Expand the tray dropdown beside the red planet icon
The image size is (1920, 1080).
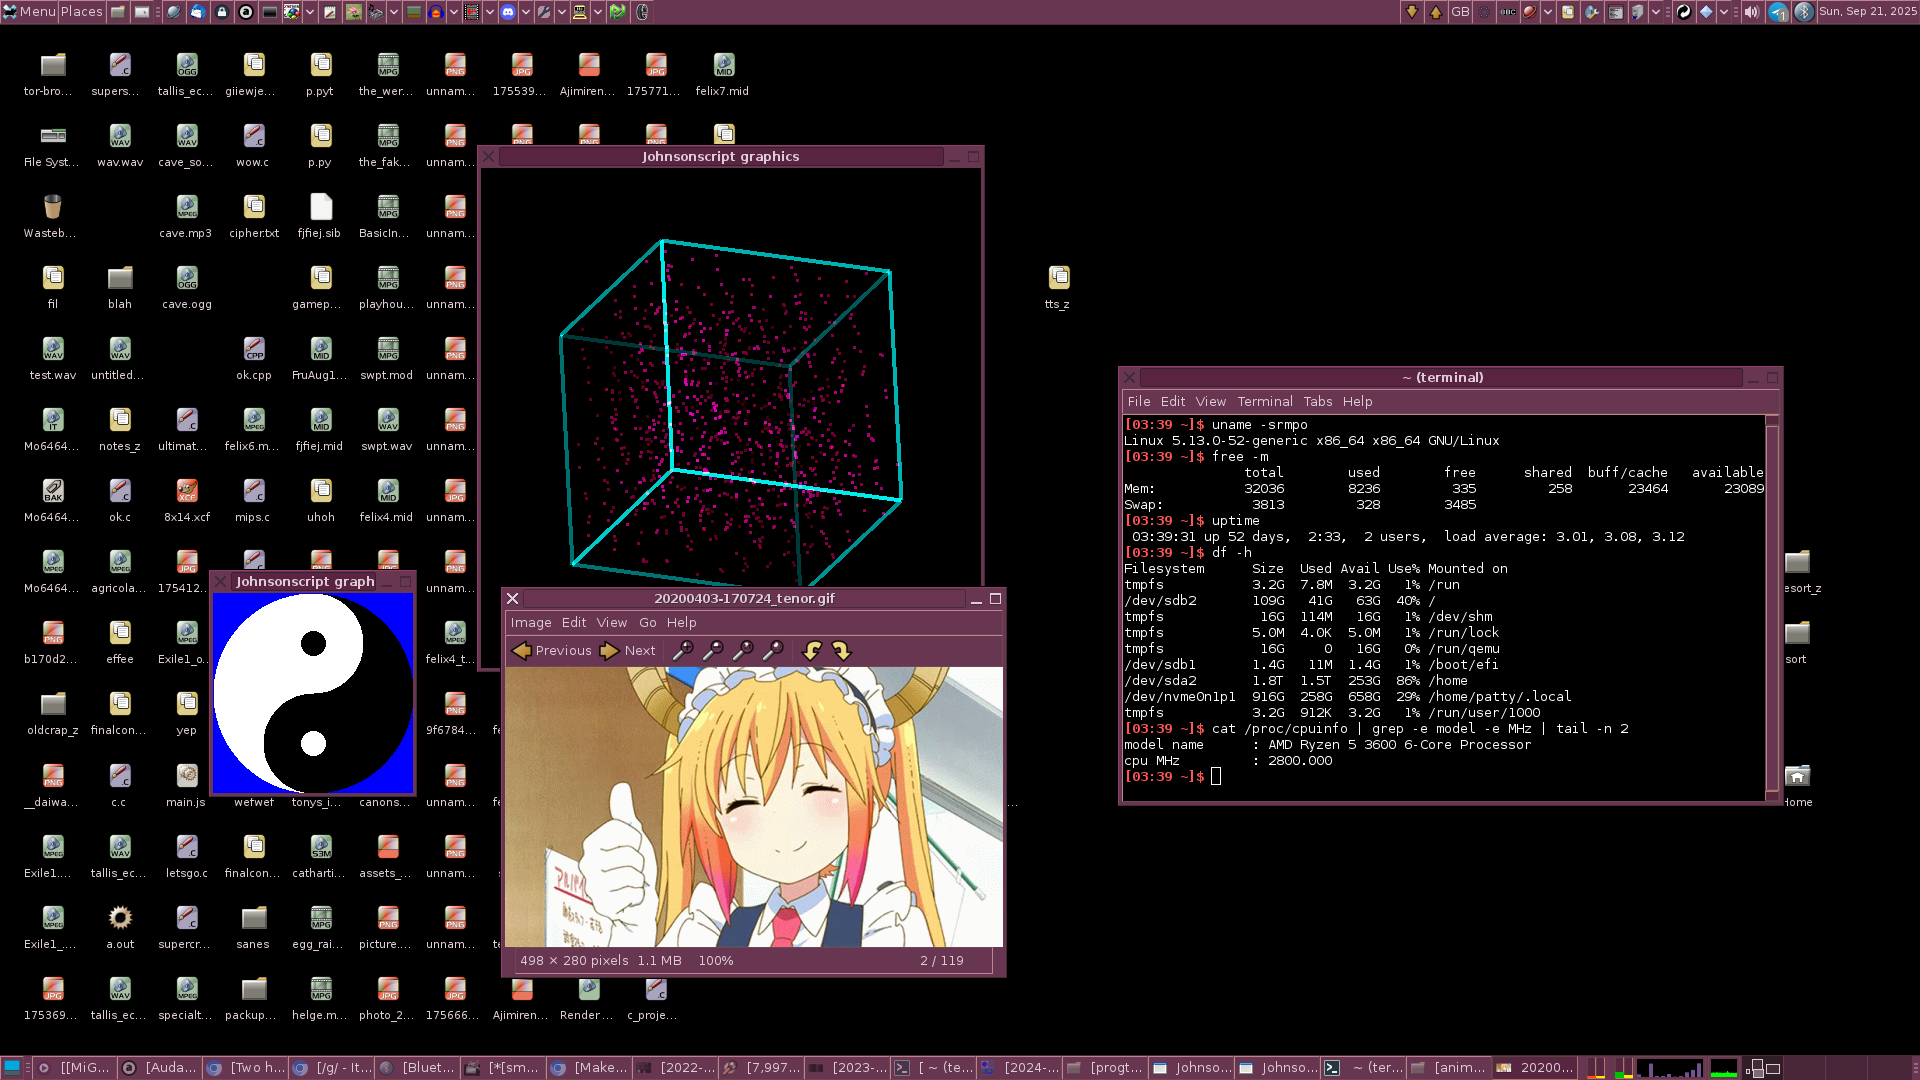point(1548,12)
